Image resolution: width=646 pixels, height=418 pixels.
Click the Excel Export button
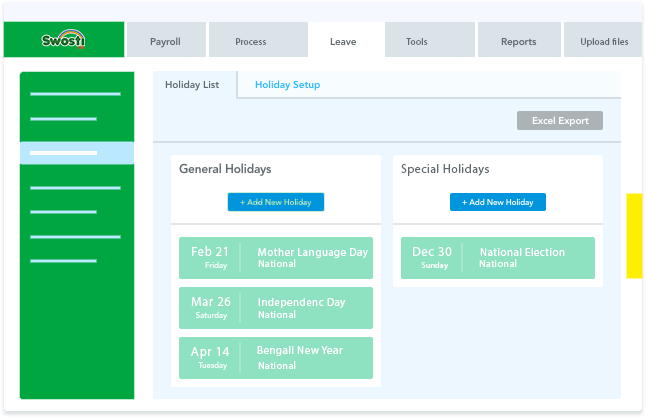click(x=559, y=121)
